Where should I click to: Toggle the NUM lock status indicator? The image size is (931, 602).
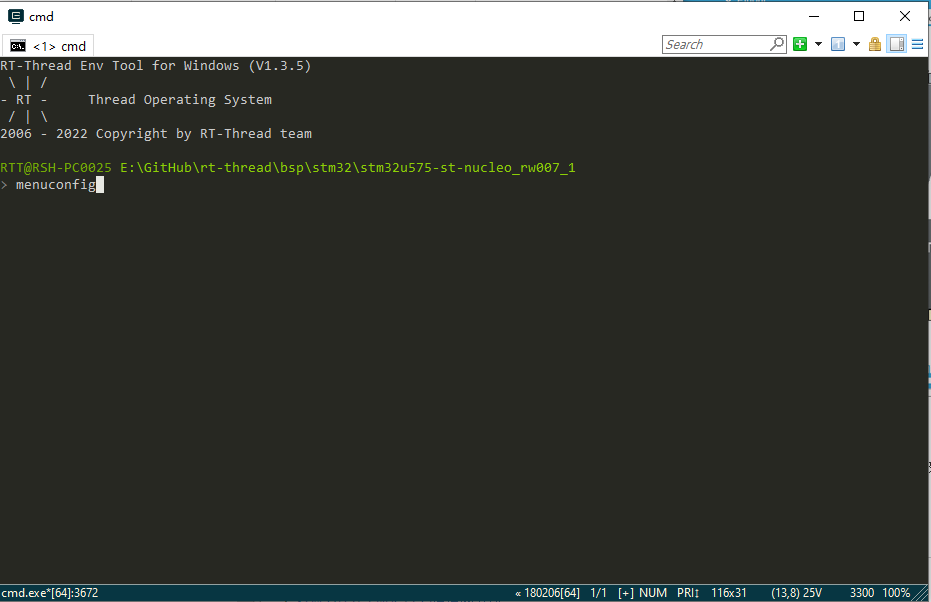(x=653, y=593)
